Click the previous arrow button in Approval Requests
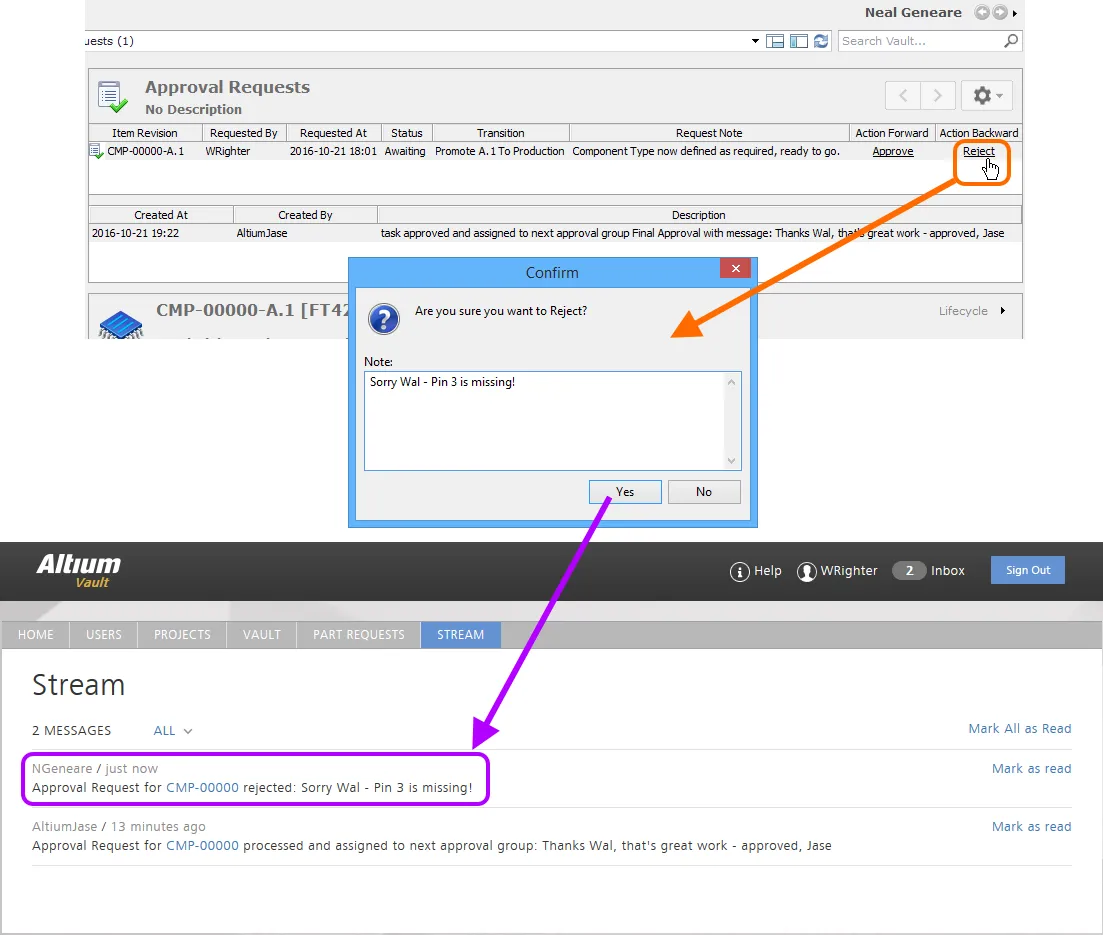Viewport: 1103px width, 935px height. click(903, 95)
